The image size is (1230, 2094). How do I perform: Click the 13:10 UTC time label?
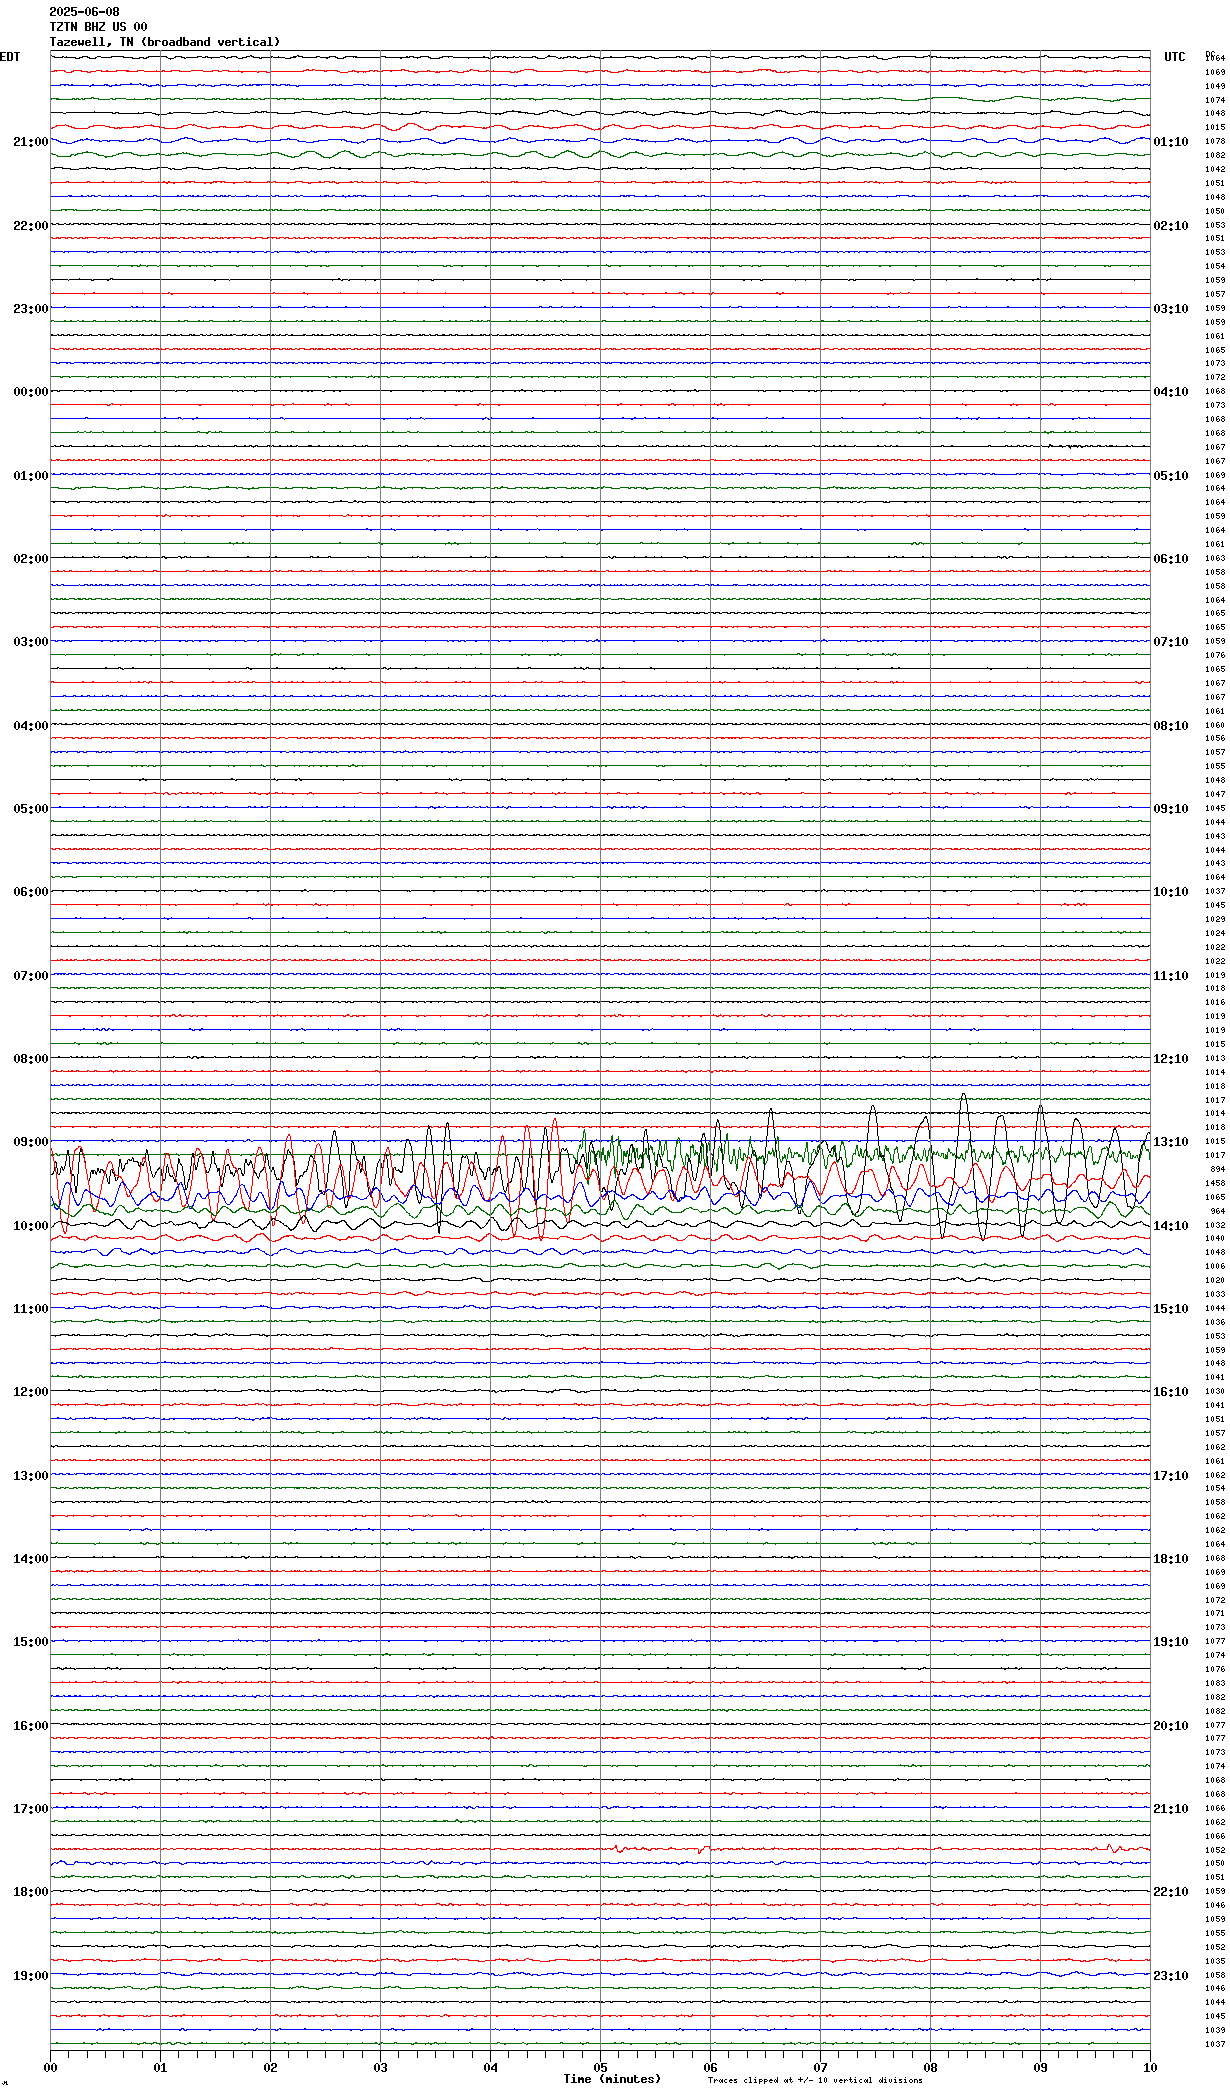1171,1142
